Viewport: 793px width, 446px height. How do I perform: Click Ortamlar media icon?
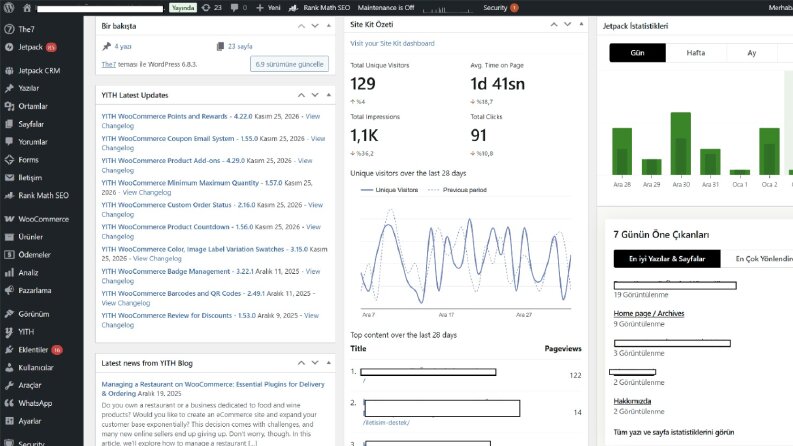[x=9, y=106]
